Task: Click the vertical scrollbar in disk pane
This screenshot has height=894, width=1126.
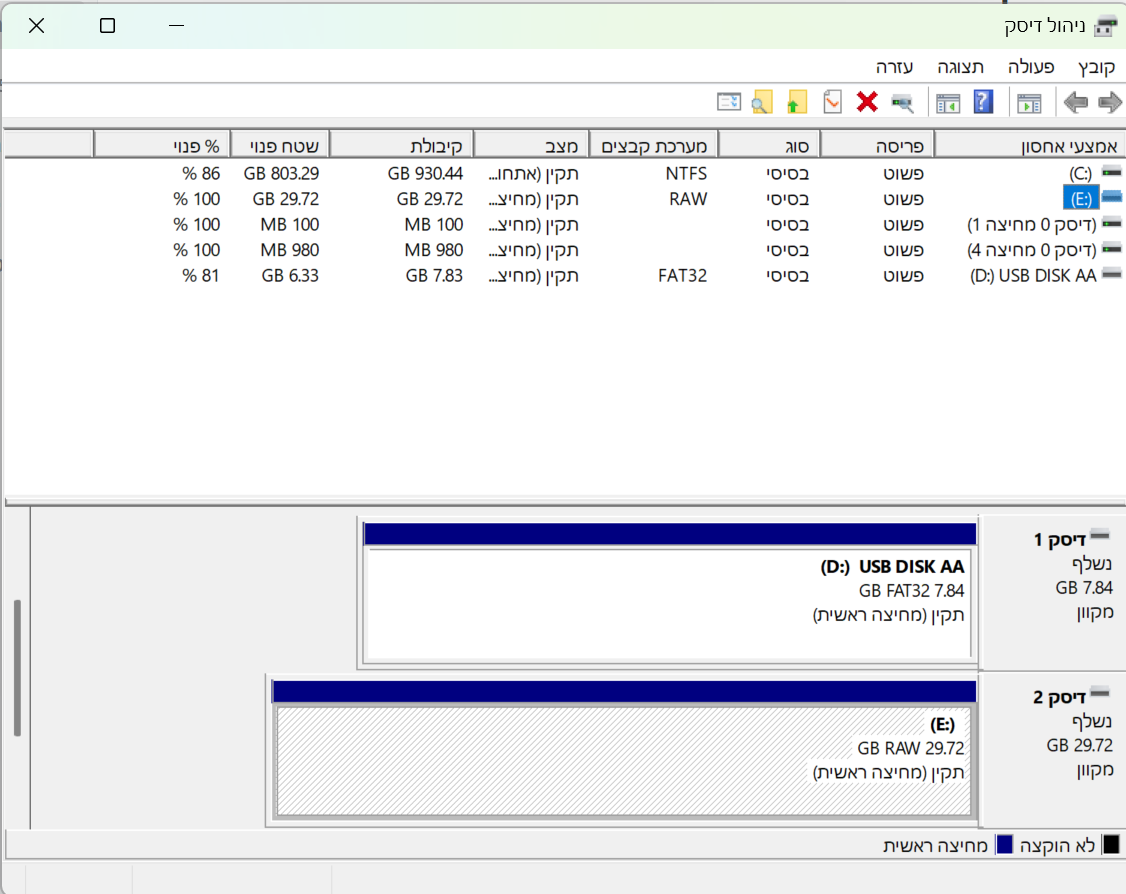Action: (x=17, y=667)
